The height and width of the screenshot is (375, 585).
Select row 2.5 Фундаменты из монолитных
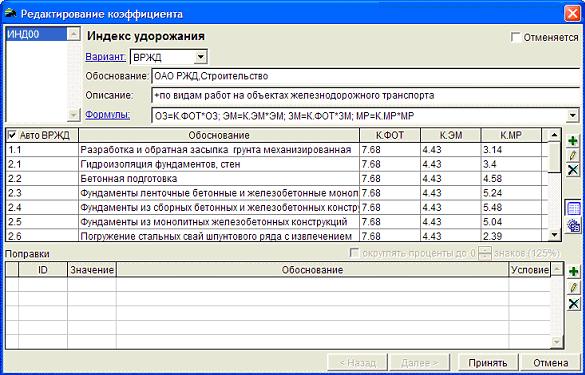[277, 222]
